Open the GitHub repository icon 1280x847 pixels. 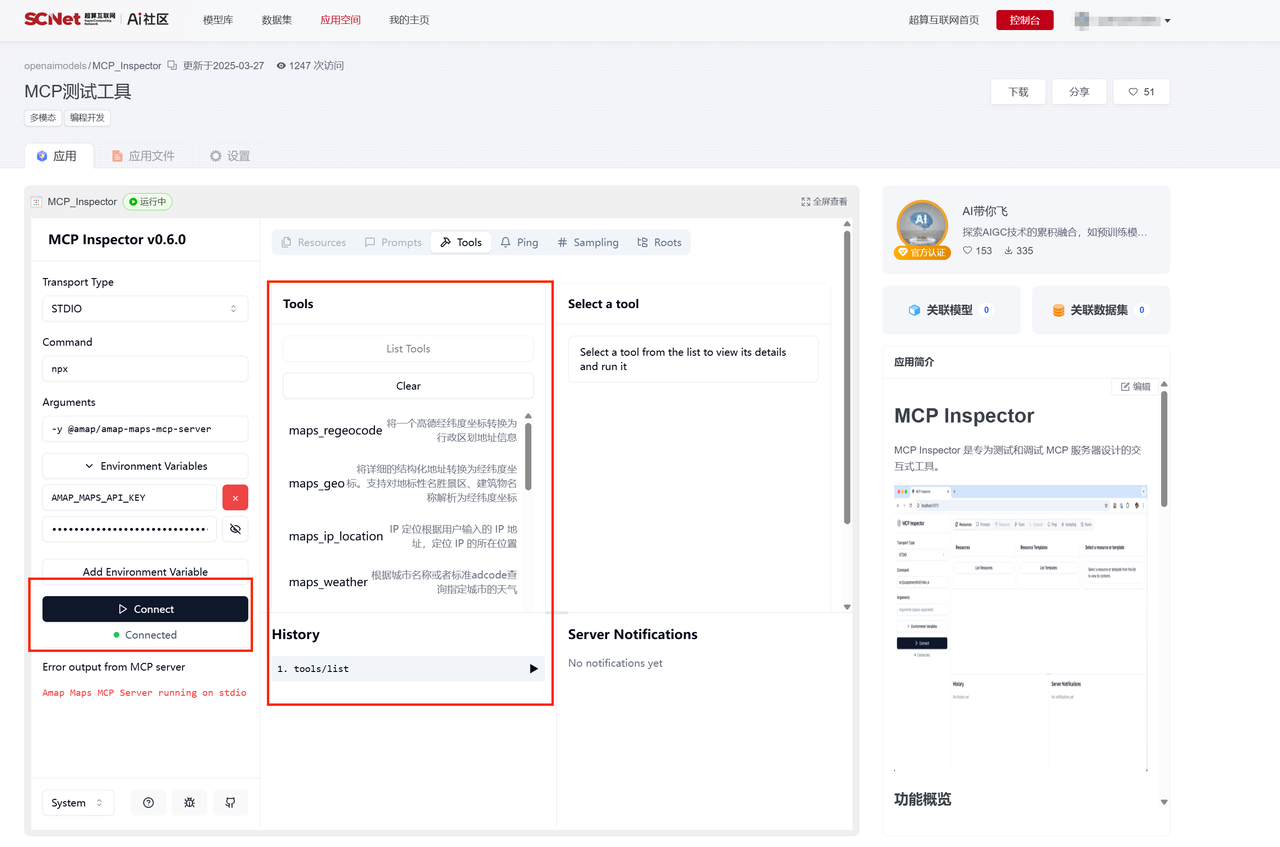point(230,803)
